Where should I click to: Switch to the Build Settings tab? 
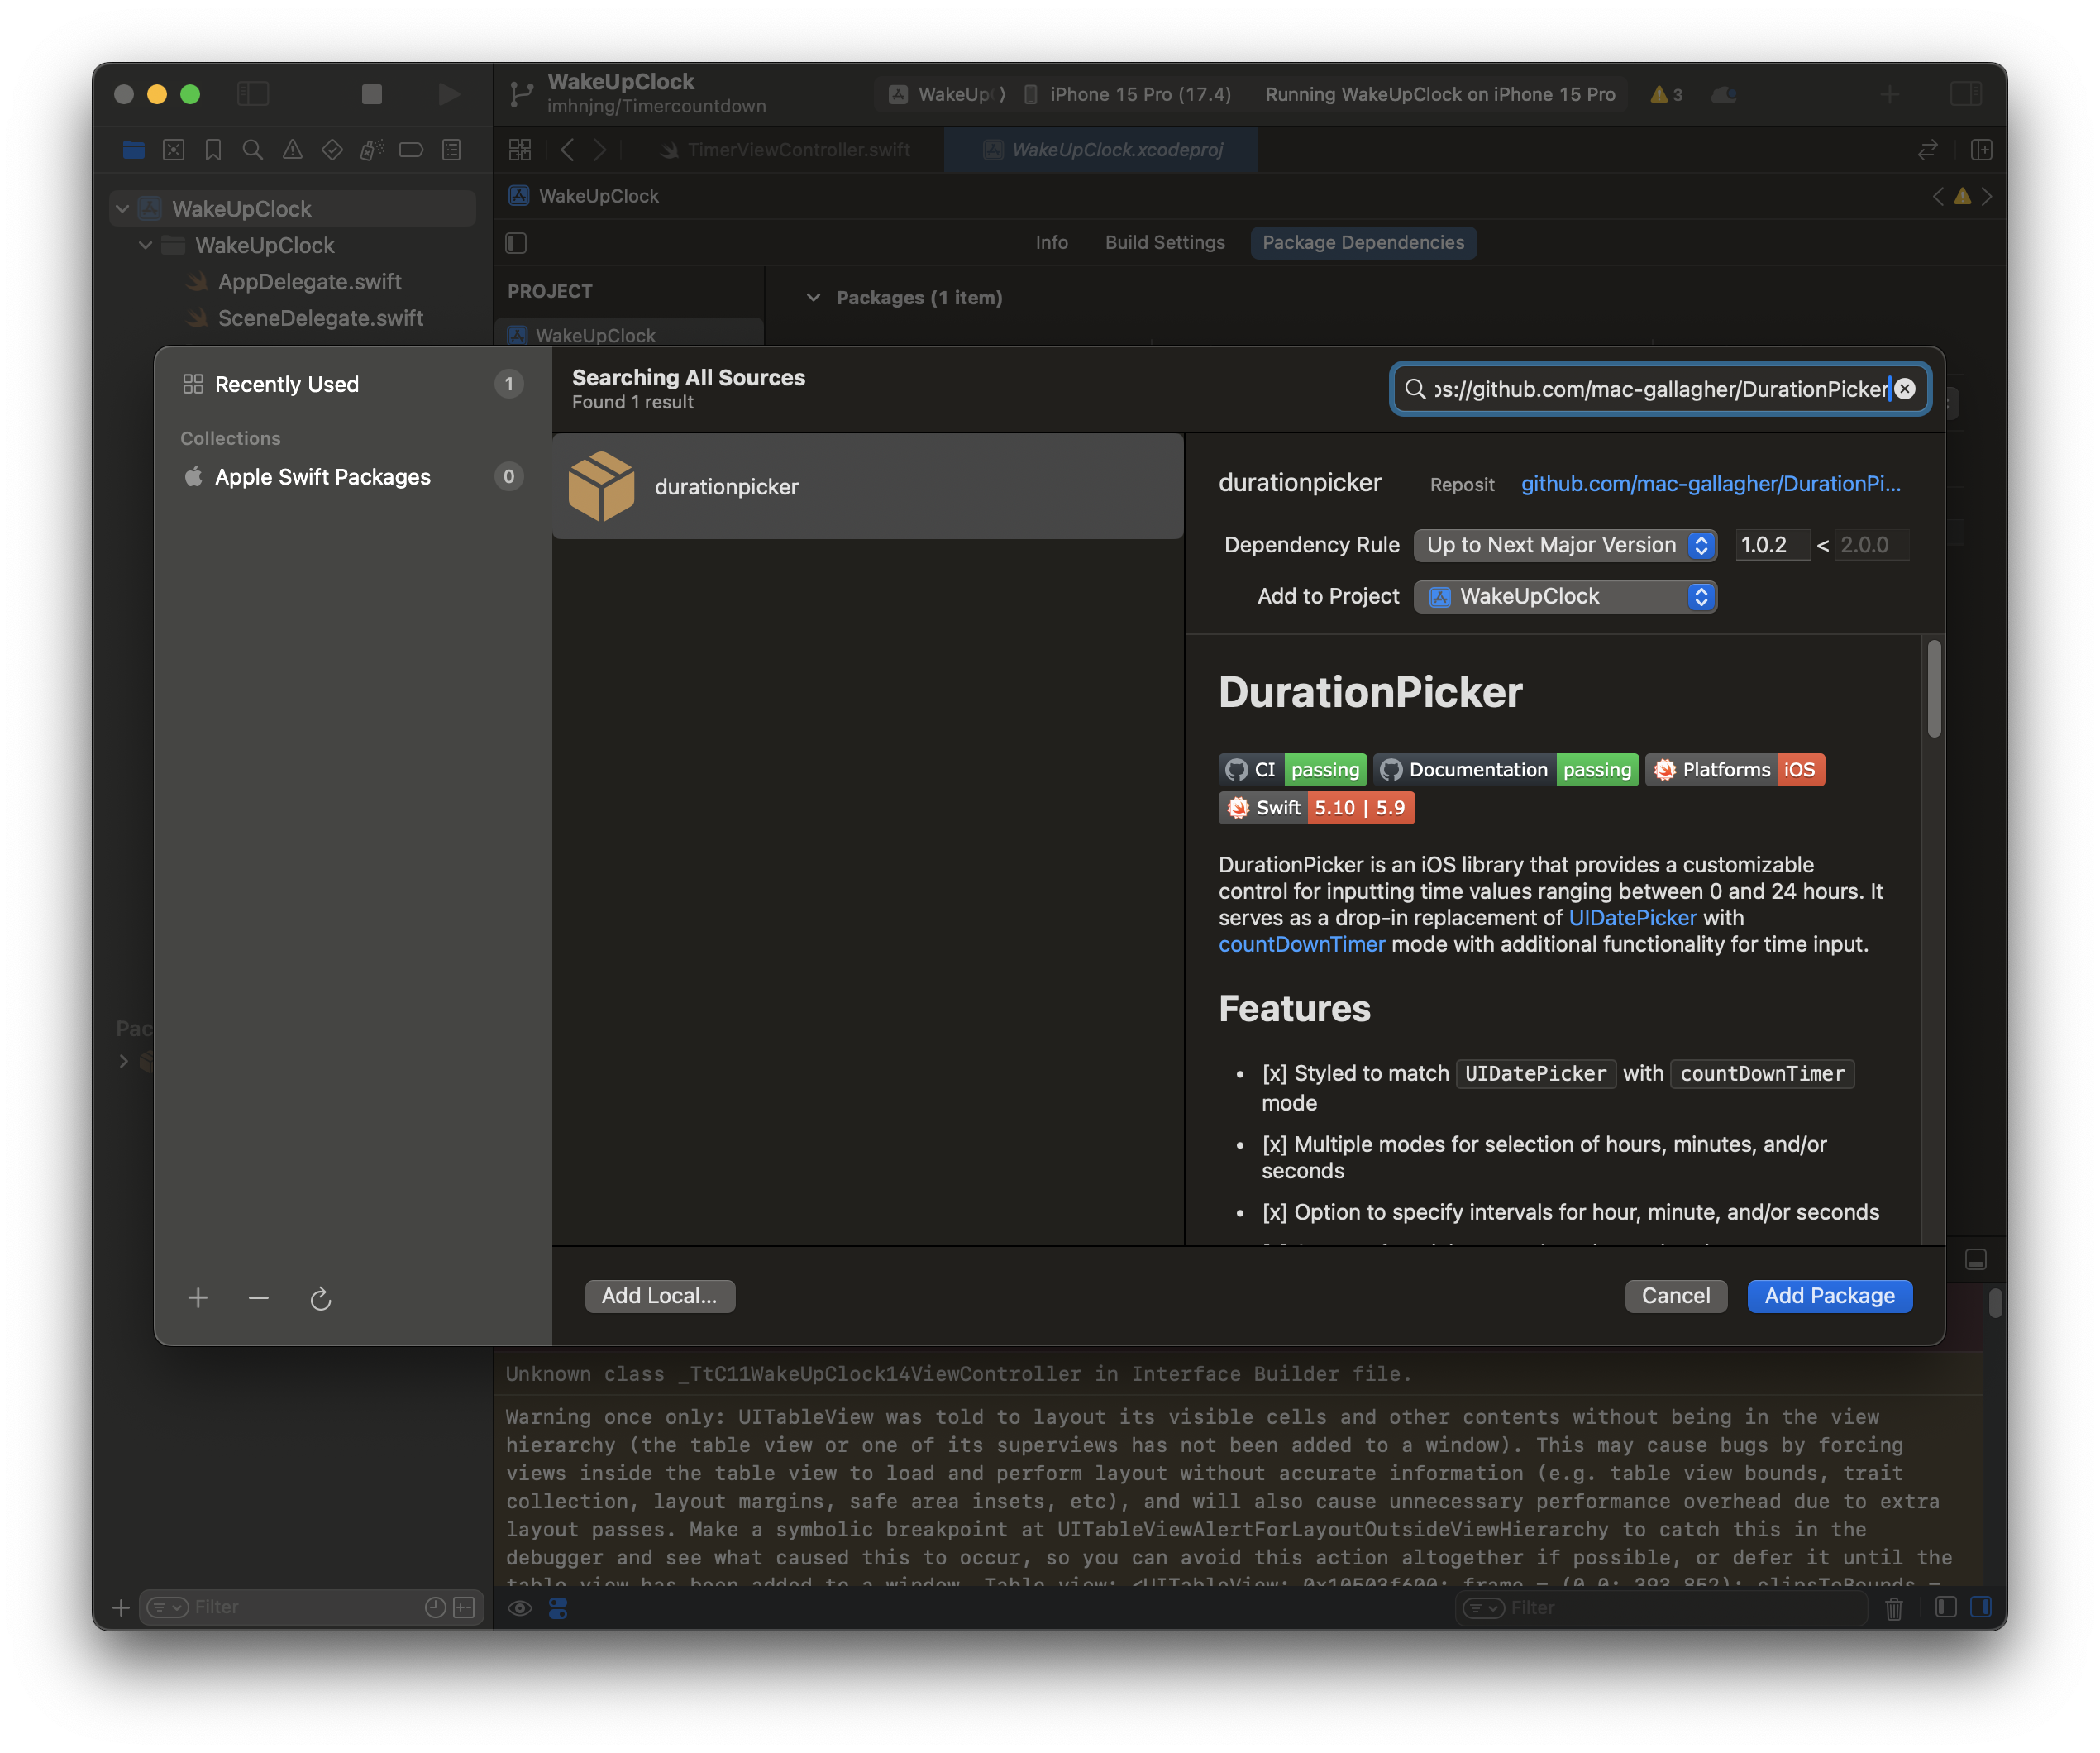[1164, 242]
